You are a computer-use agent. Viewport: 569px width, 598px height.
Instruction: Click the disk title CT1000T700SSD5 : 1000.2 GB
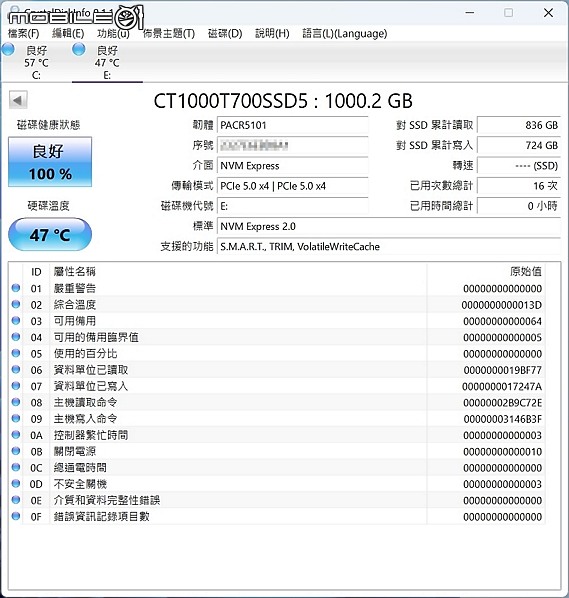coord(283,101)
